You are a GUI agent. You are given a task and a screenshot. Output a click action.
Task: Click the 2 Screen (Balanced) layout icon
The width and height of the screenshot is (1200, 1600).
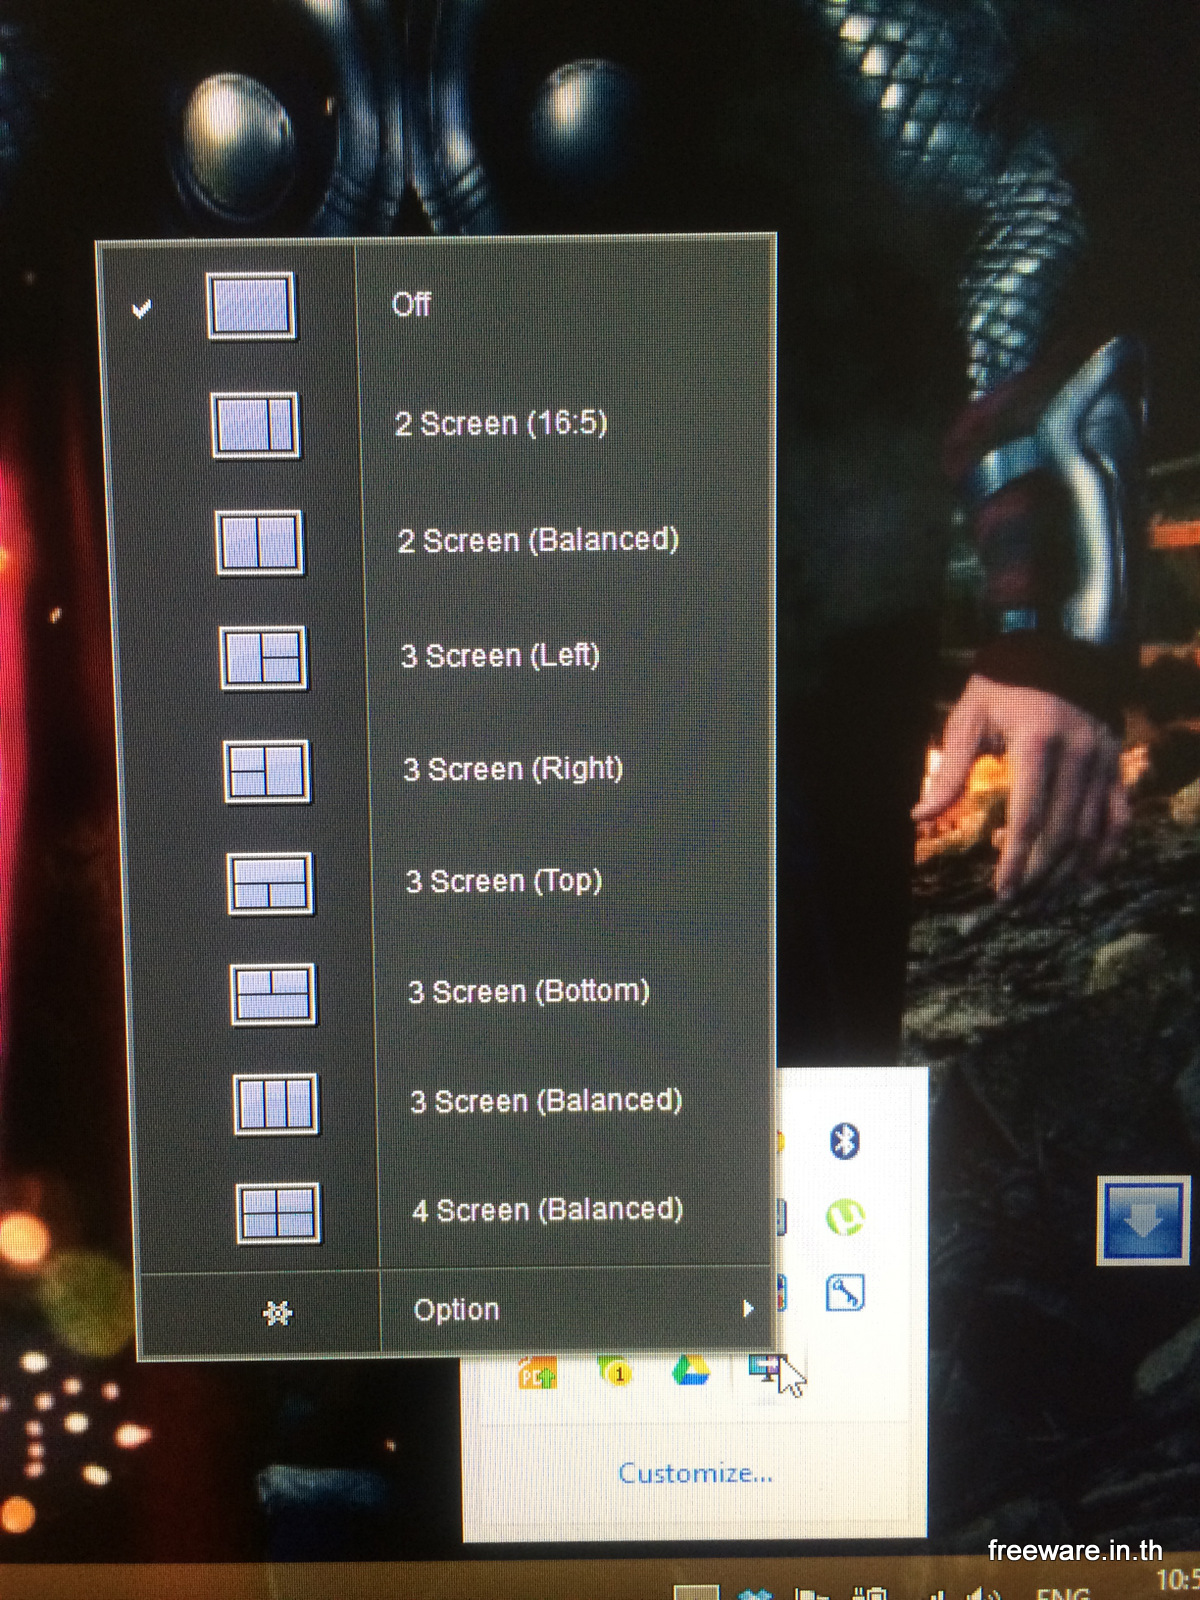(259, 543)
